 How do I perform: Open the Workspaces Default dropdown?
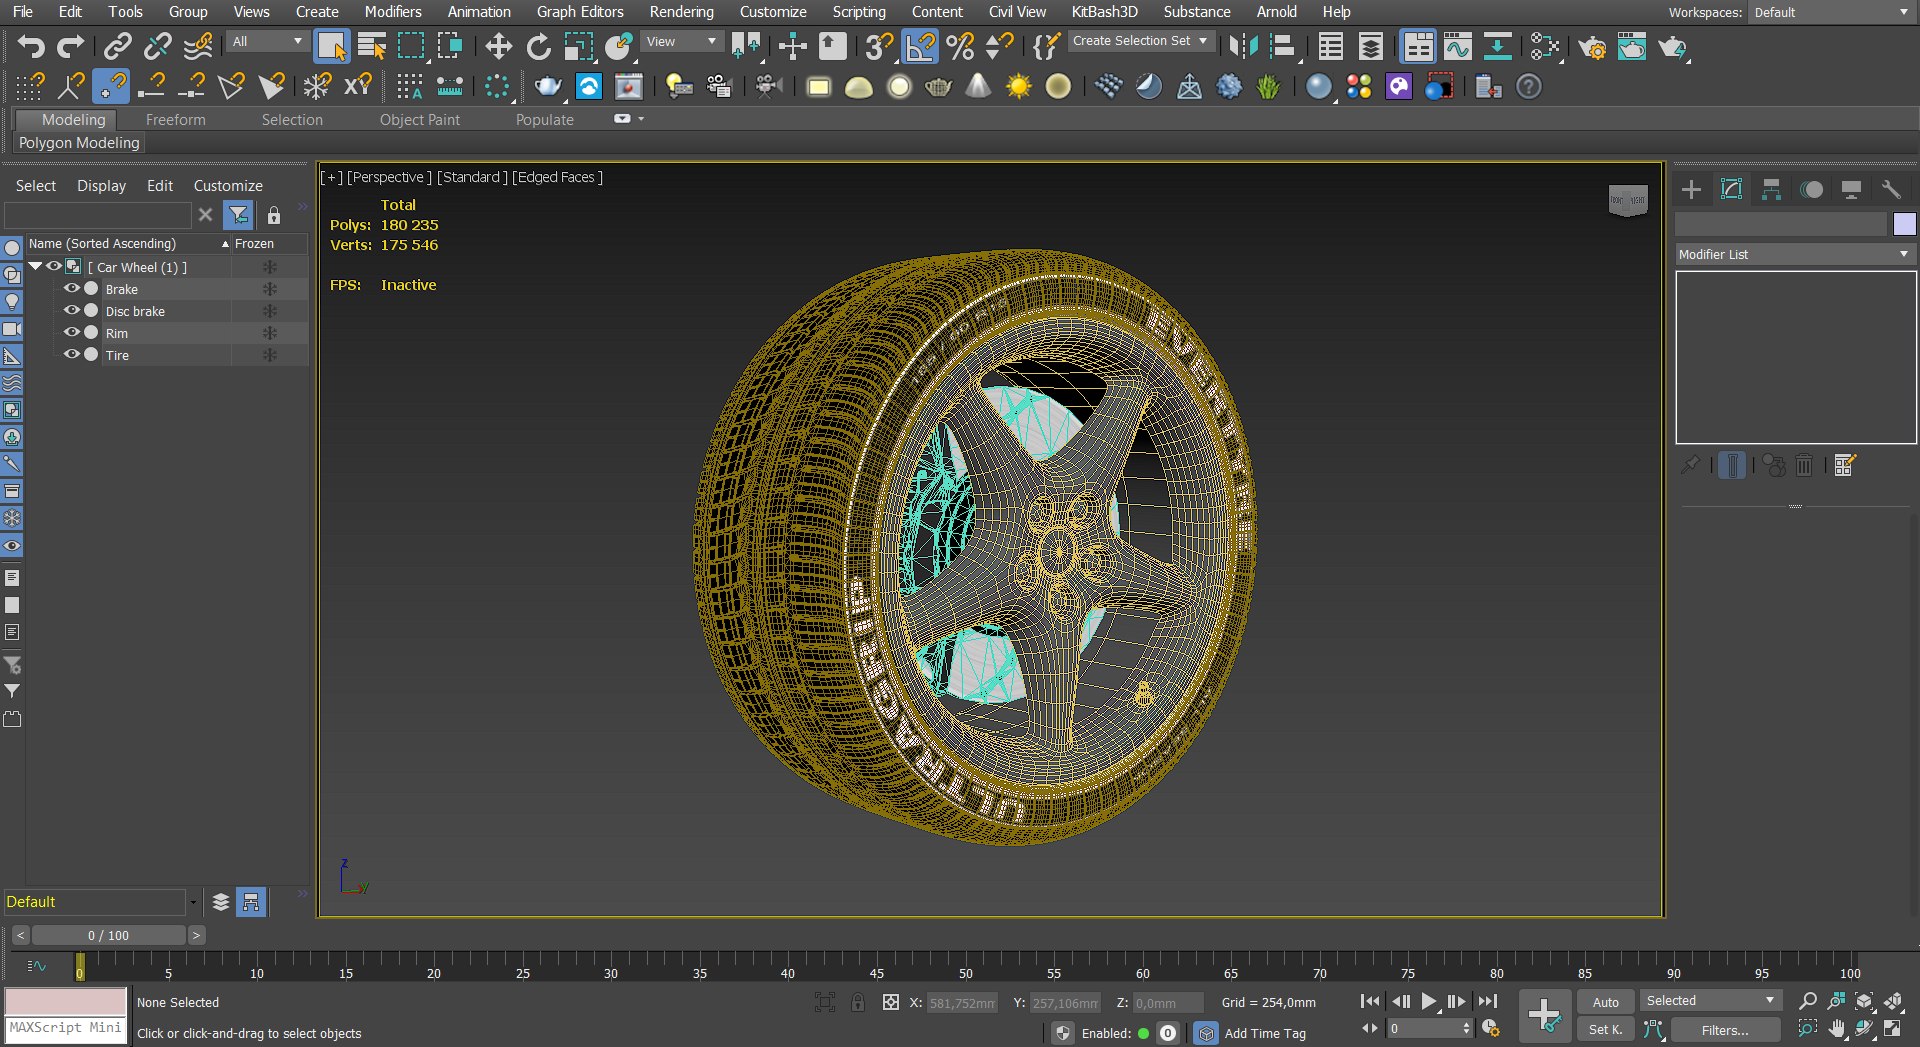tap(1831, 12)
